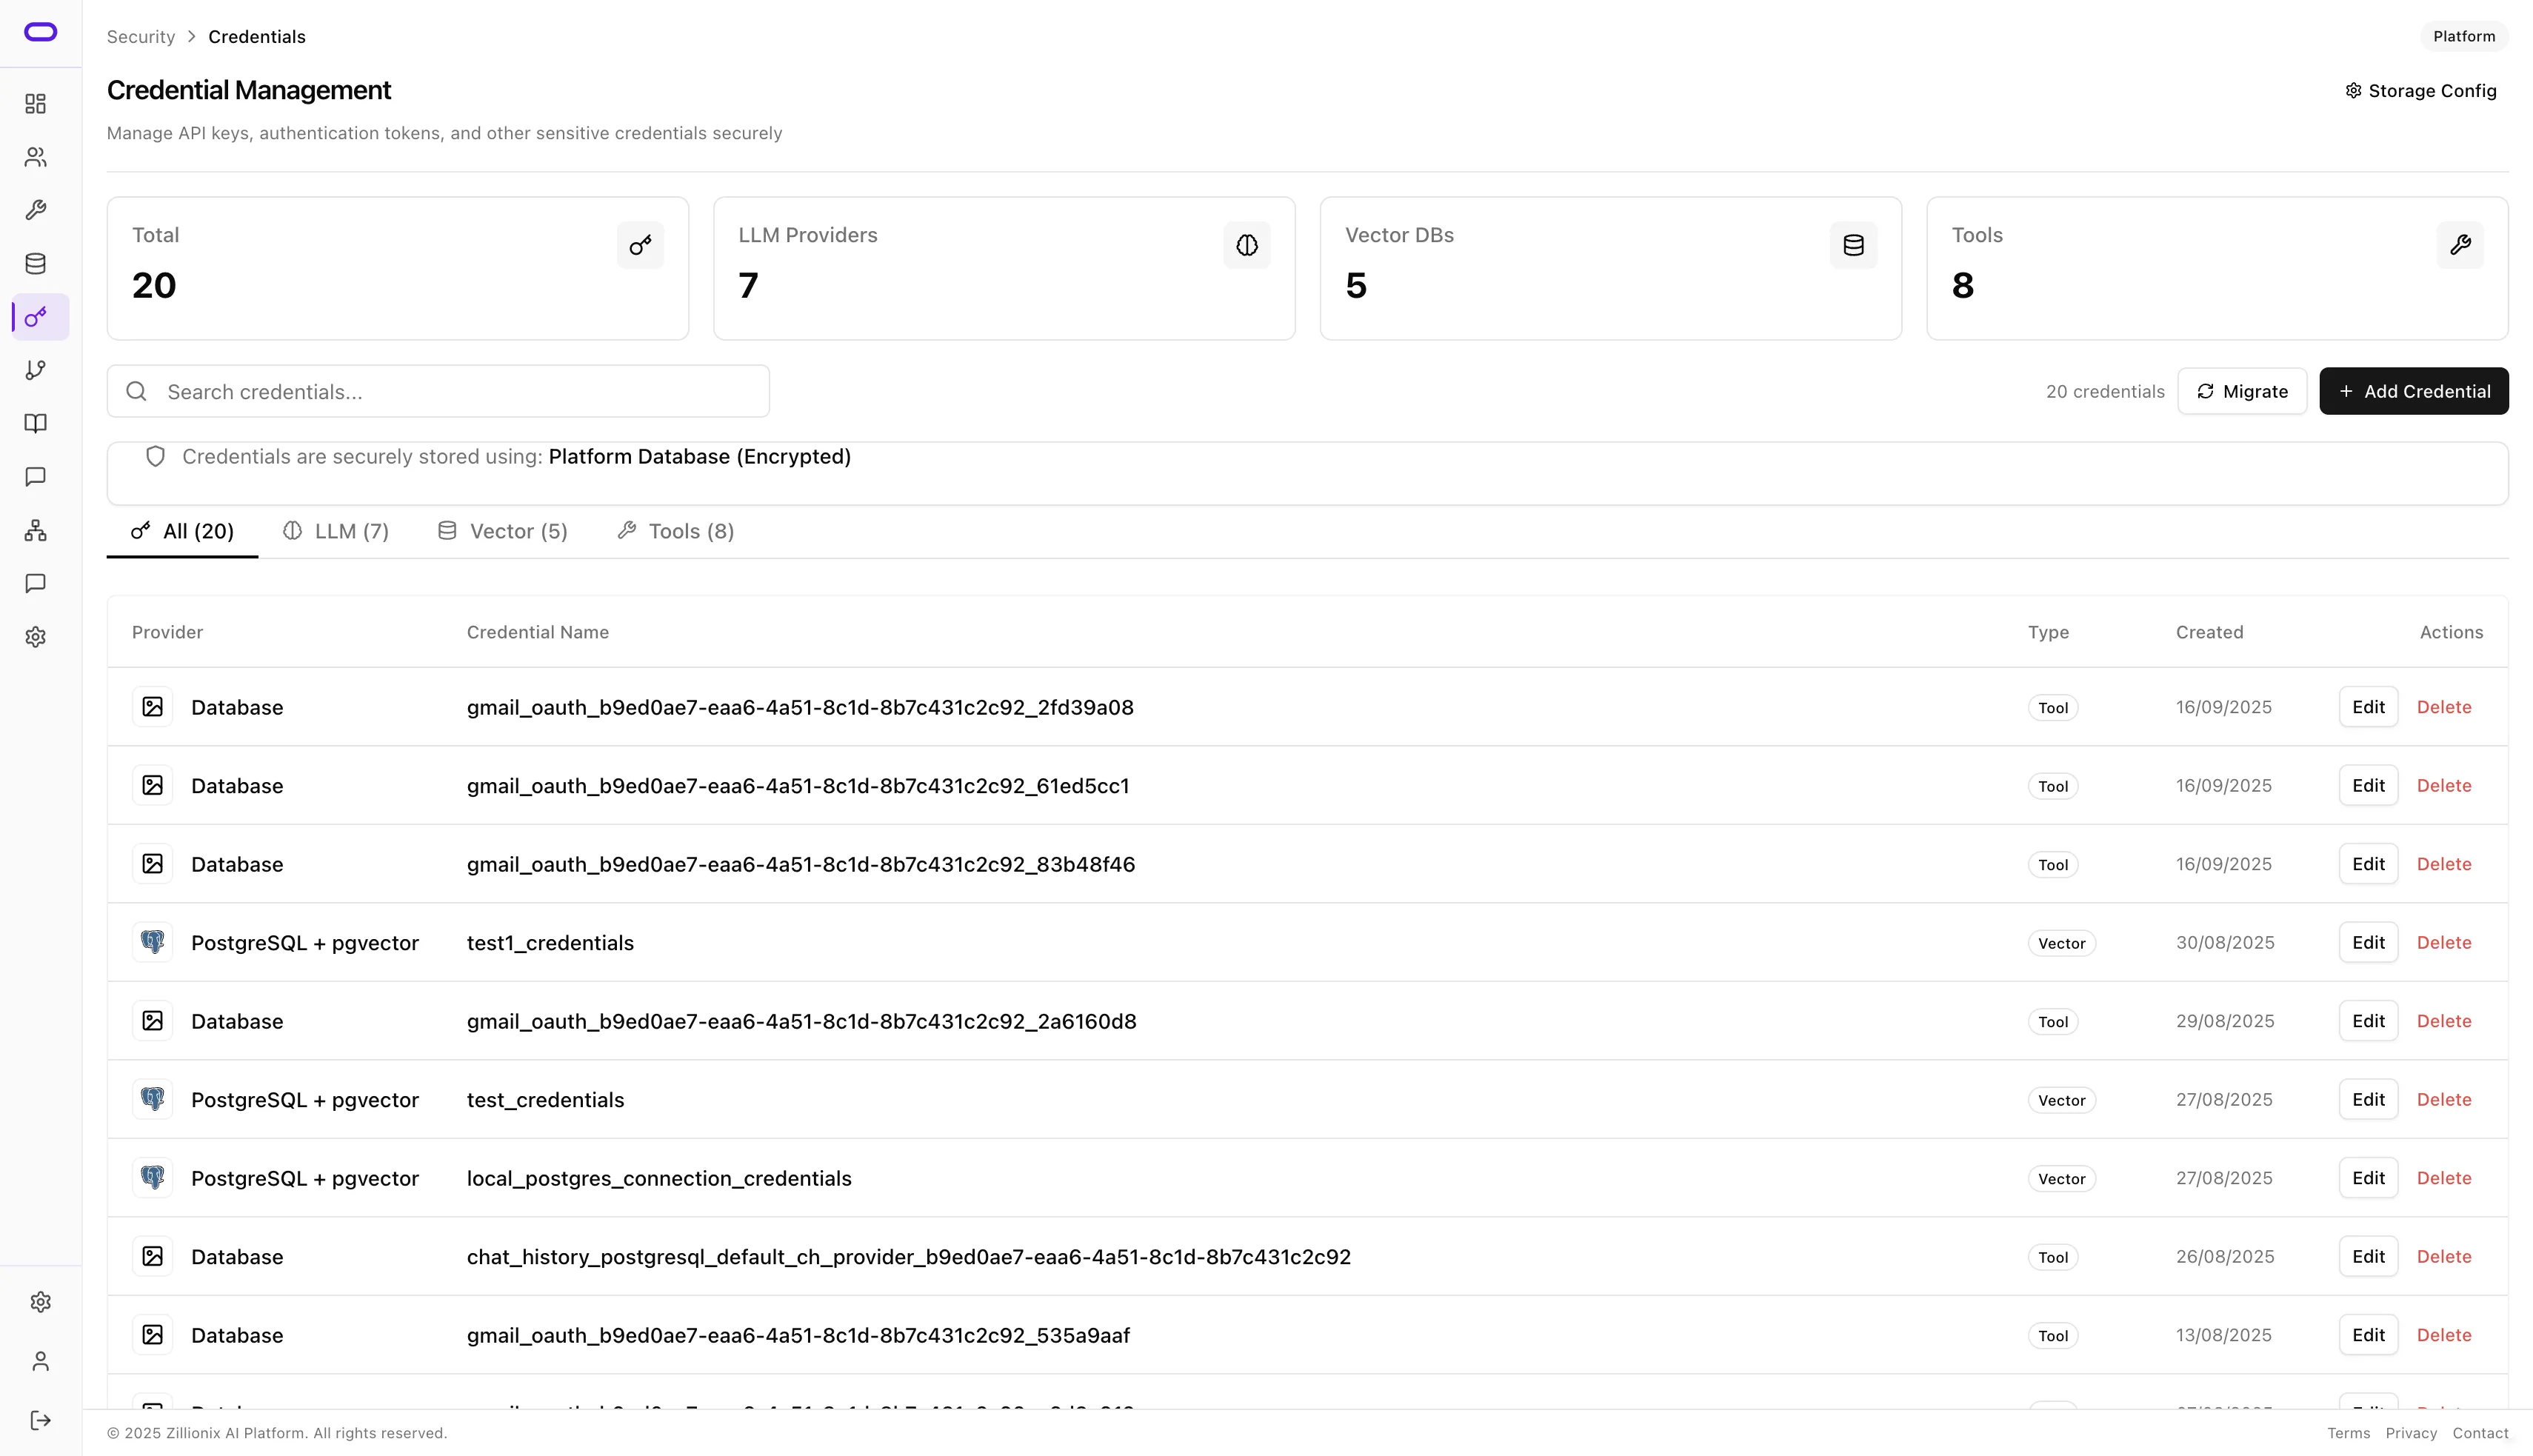Open the dashboard grid icon in sidebar
The height and width of the screenshot is (1456, 2533).
click(36, 103)
